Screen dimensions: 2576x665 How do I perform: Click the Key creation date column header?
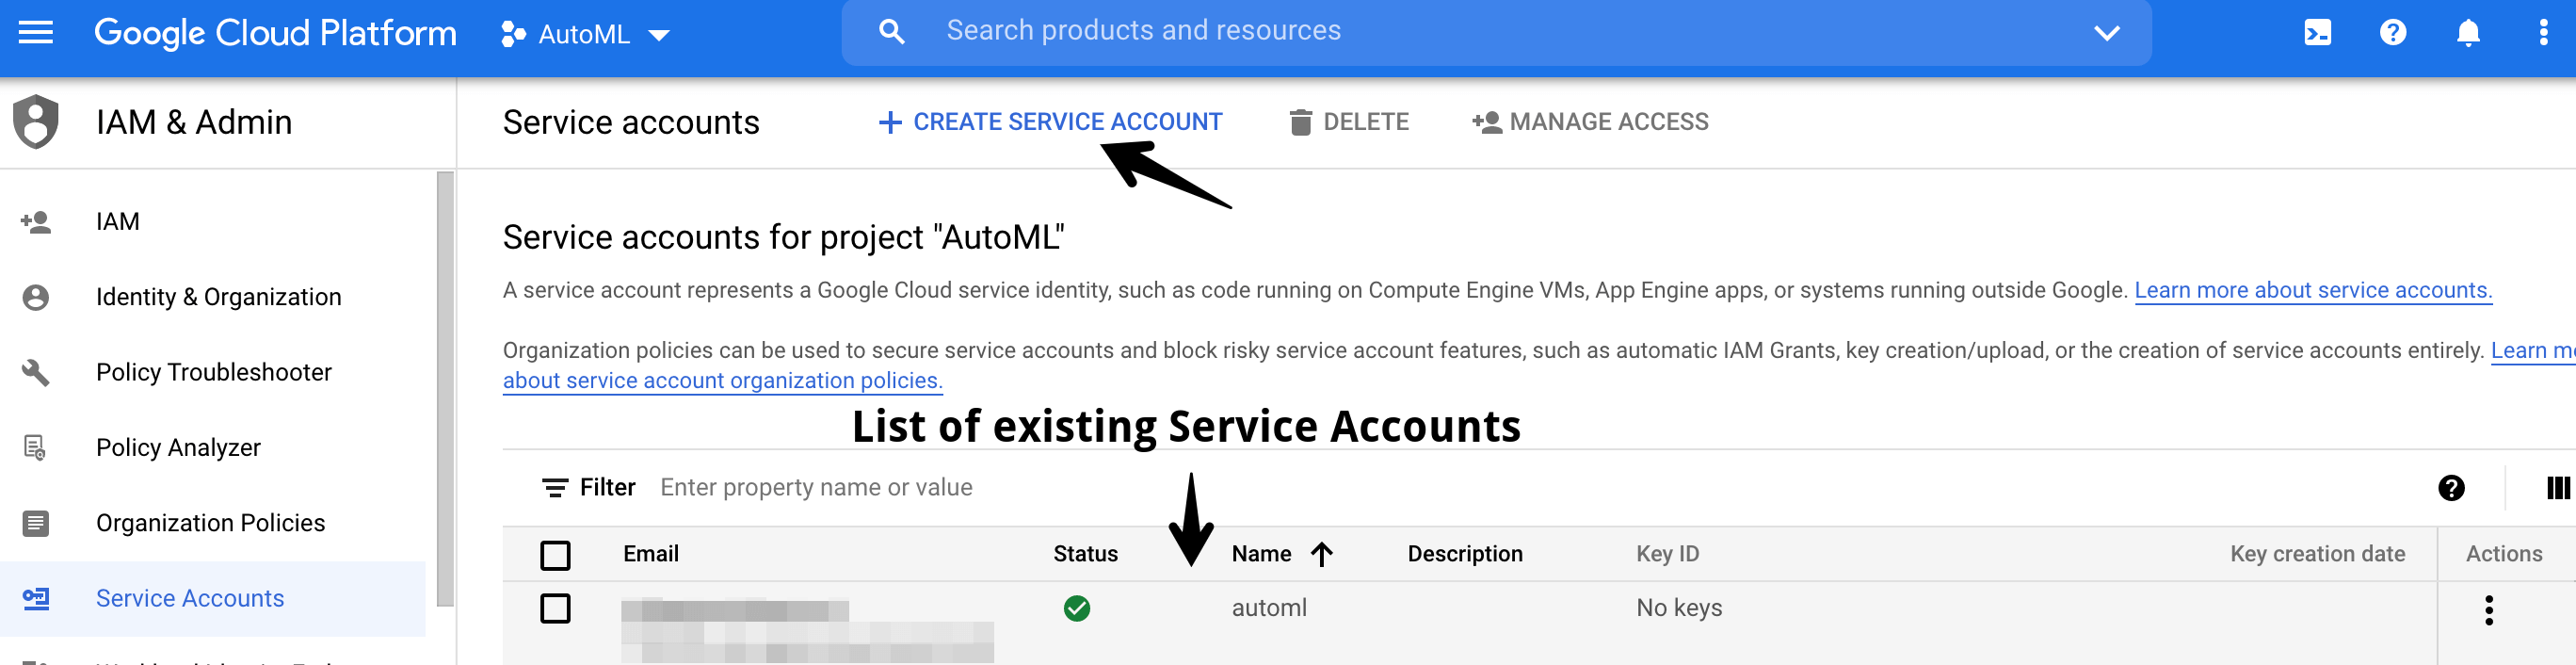(2317, 554)
